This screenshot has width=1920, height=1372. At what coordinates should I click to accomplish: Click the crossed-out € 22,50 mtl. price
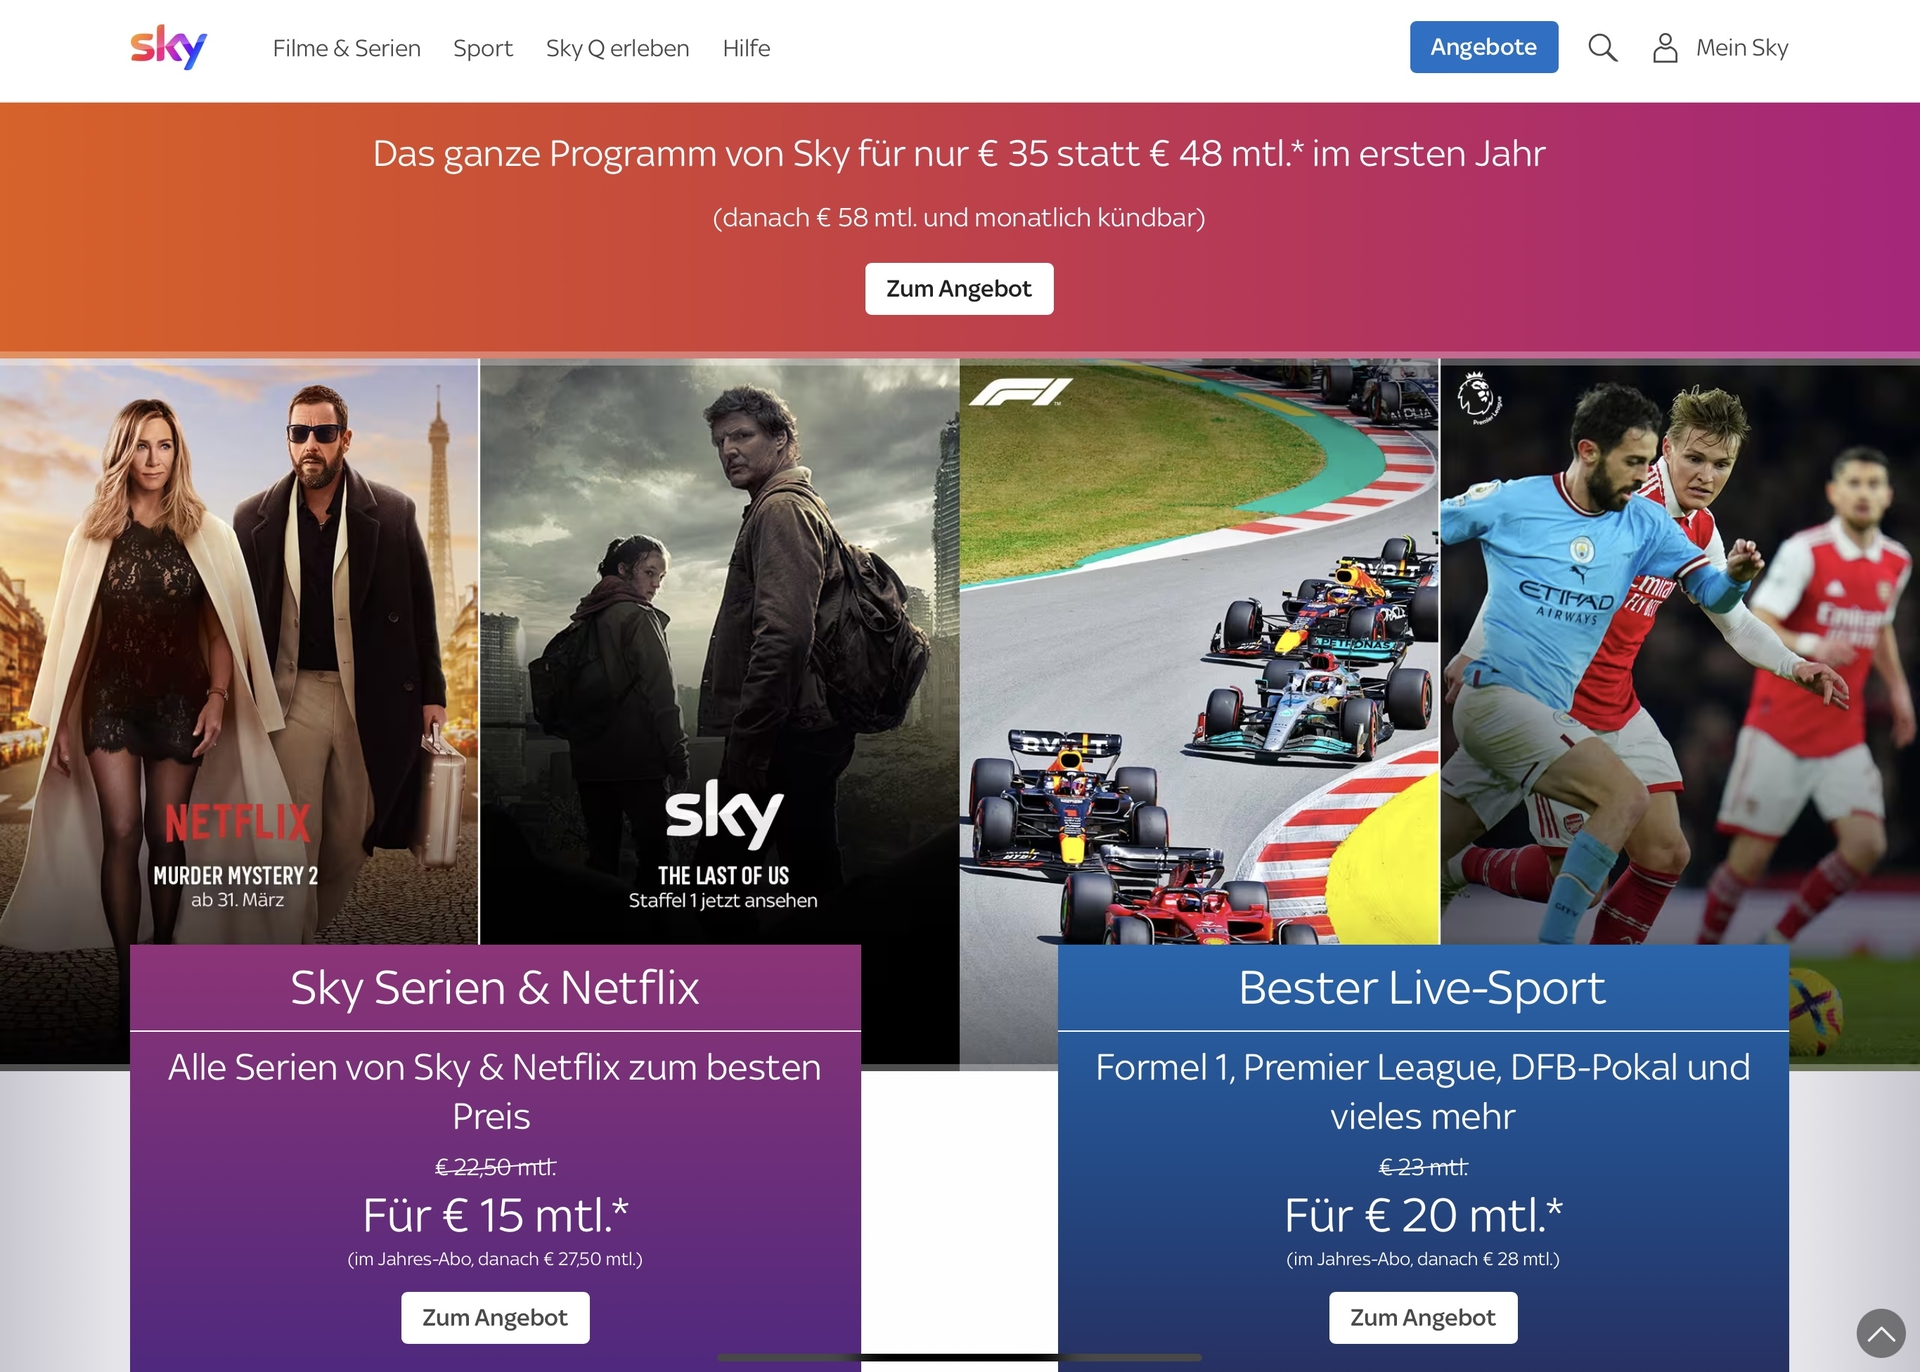[495, 1167]
